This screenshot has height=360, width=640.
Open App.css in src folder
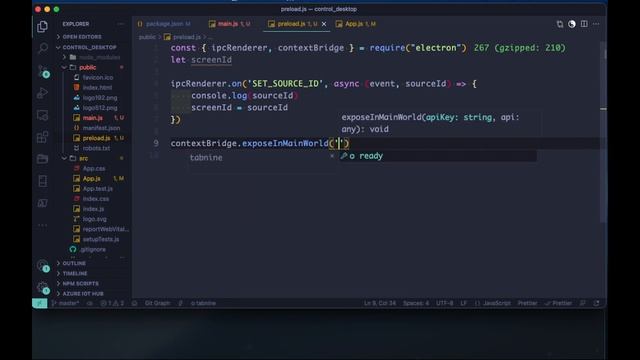[94, 169]
